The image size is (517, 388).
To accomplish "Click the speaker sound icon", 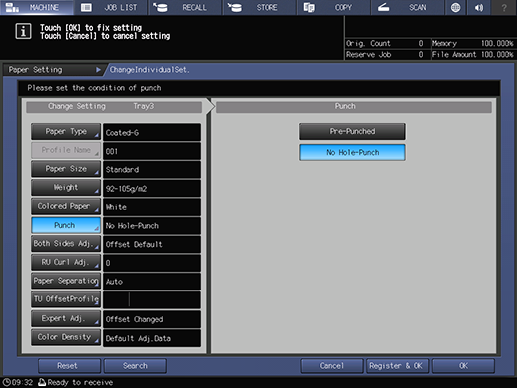I will pyautogui.click(x=479, y=7).
